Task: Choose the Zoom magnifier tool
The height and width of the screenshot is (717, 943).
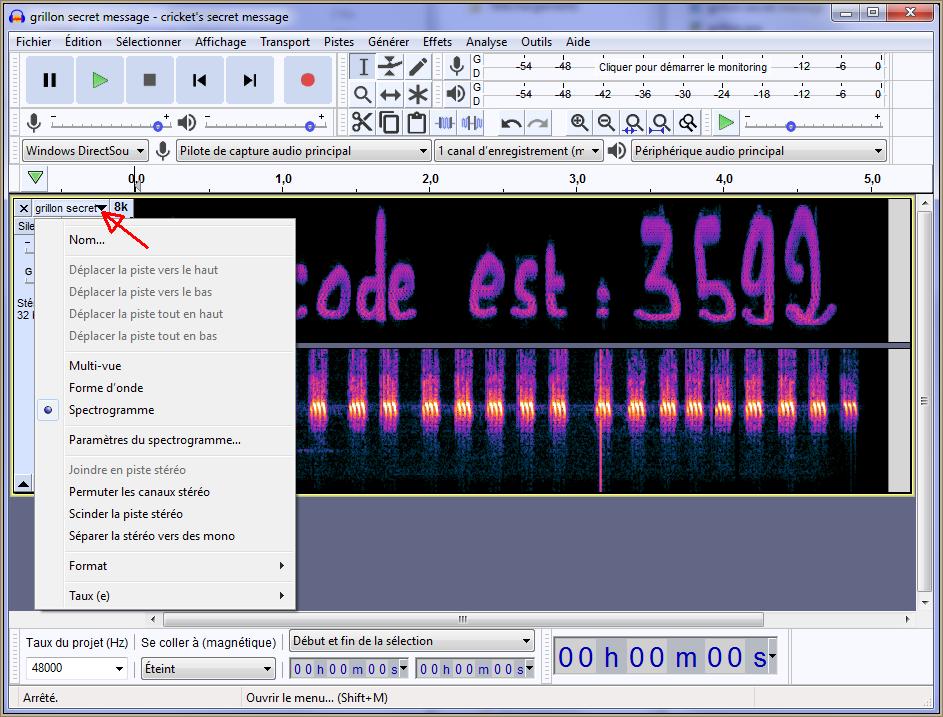Action: (x=363, y=95)
